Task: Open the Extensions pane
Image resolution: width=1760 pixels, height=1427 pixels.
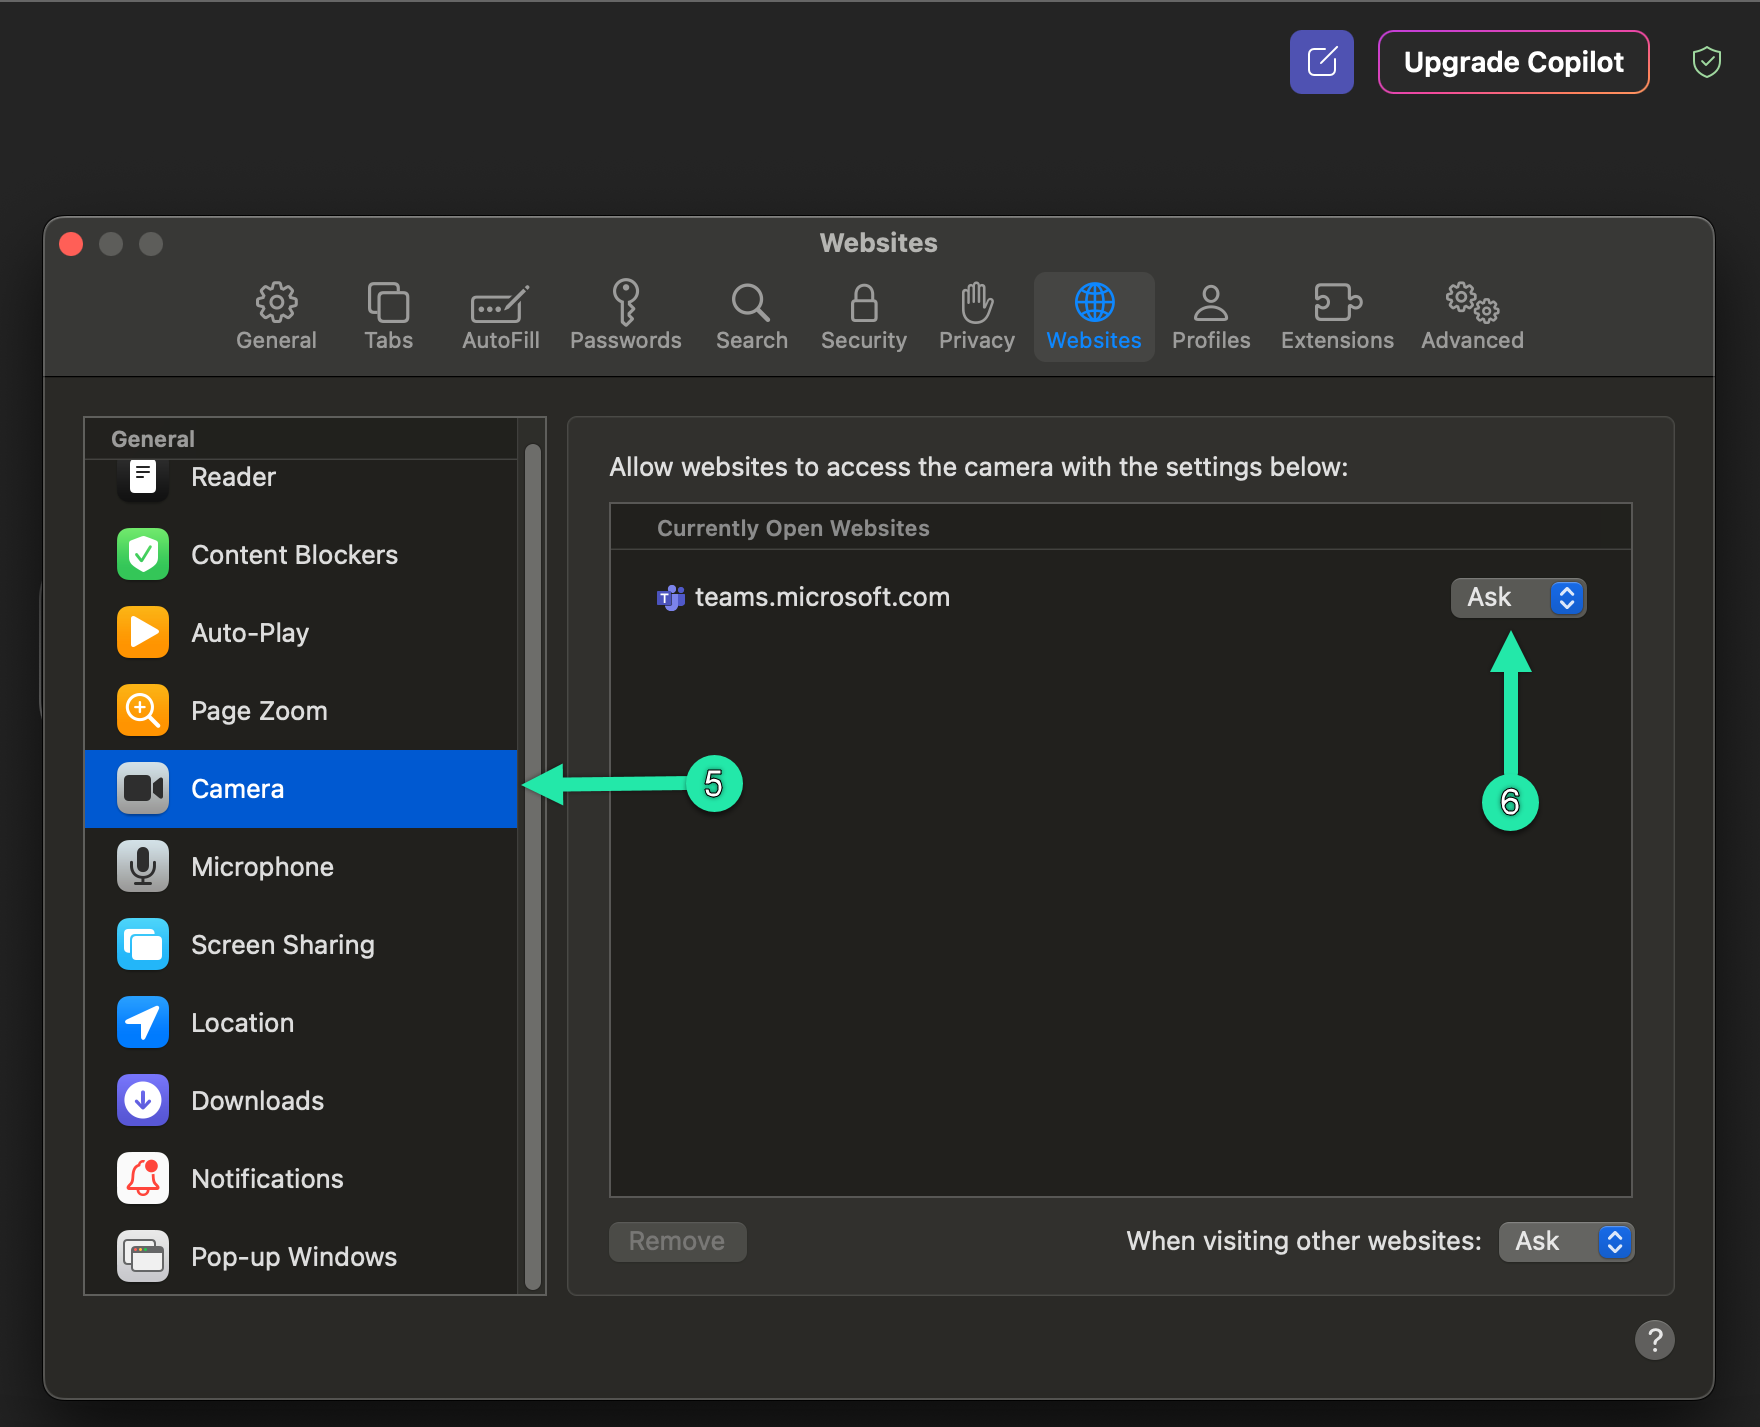Action: point(1337,316)
